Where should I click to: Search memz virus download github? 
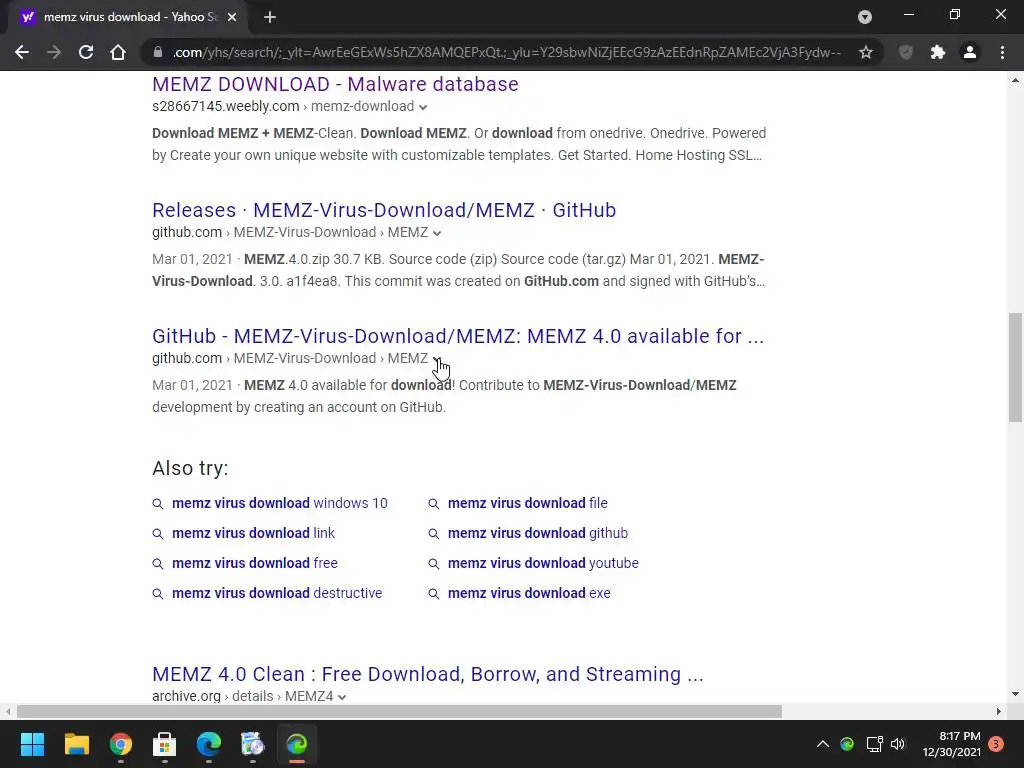(537, 533)
